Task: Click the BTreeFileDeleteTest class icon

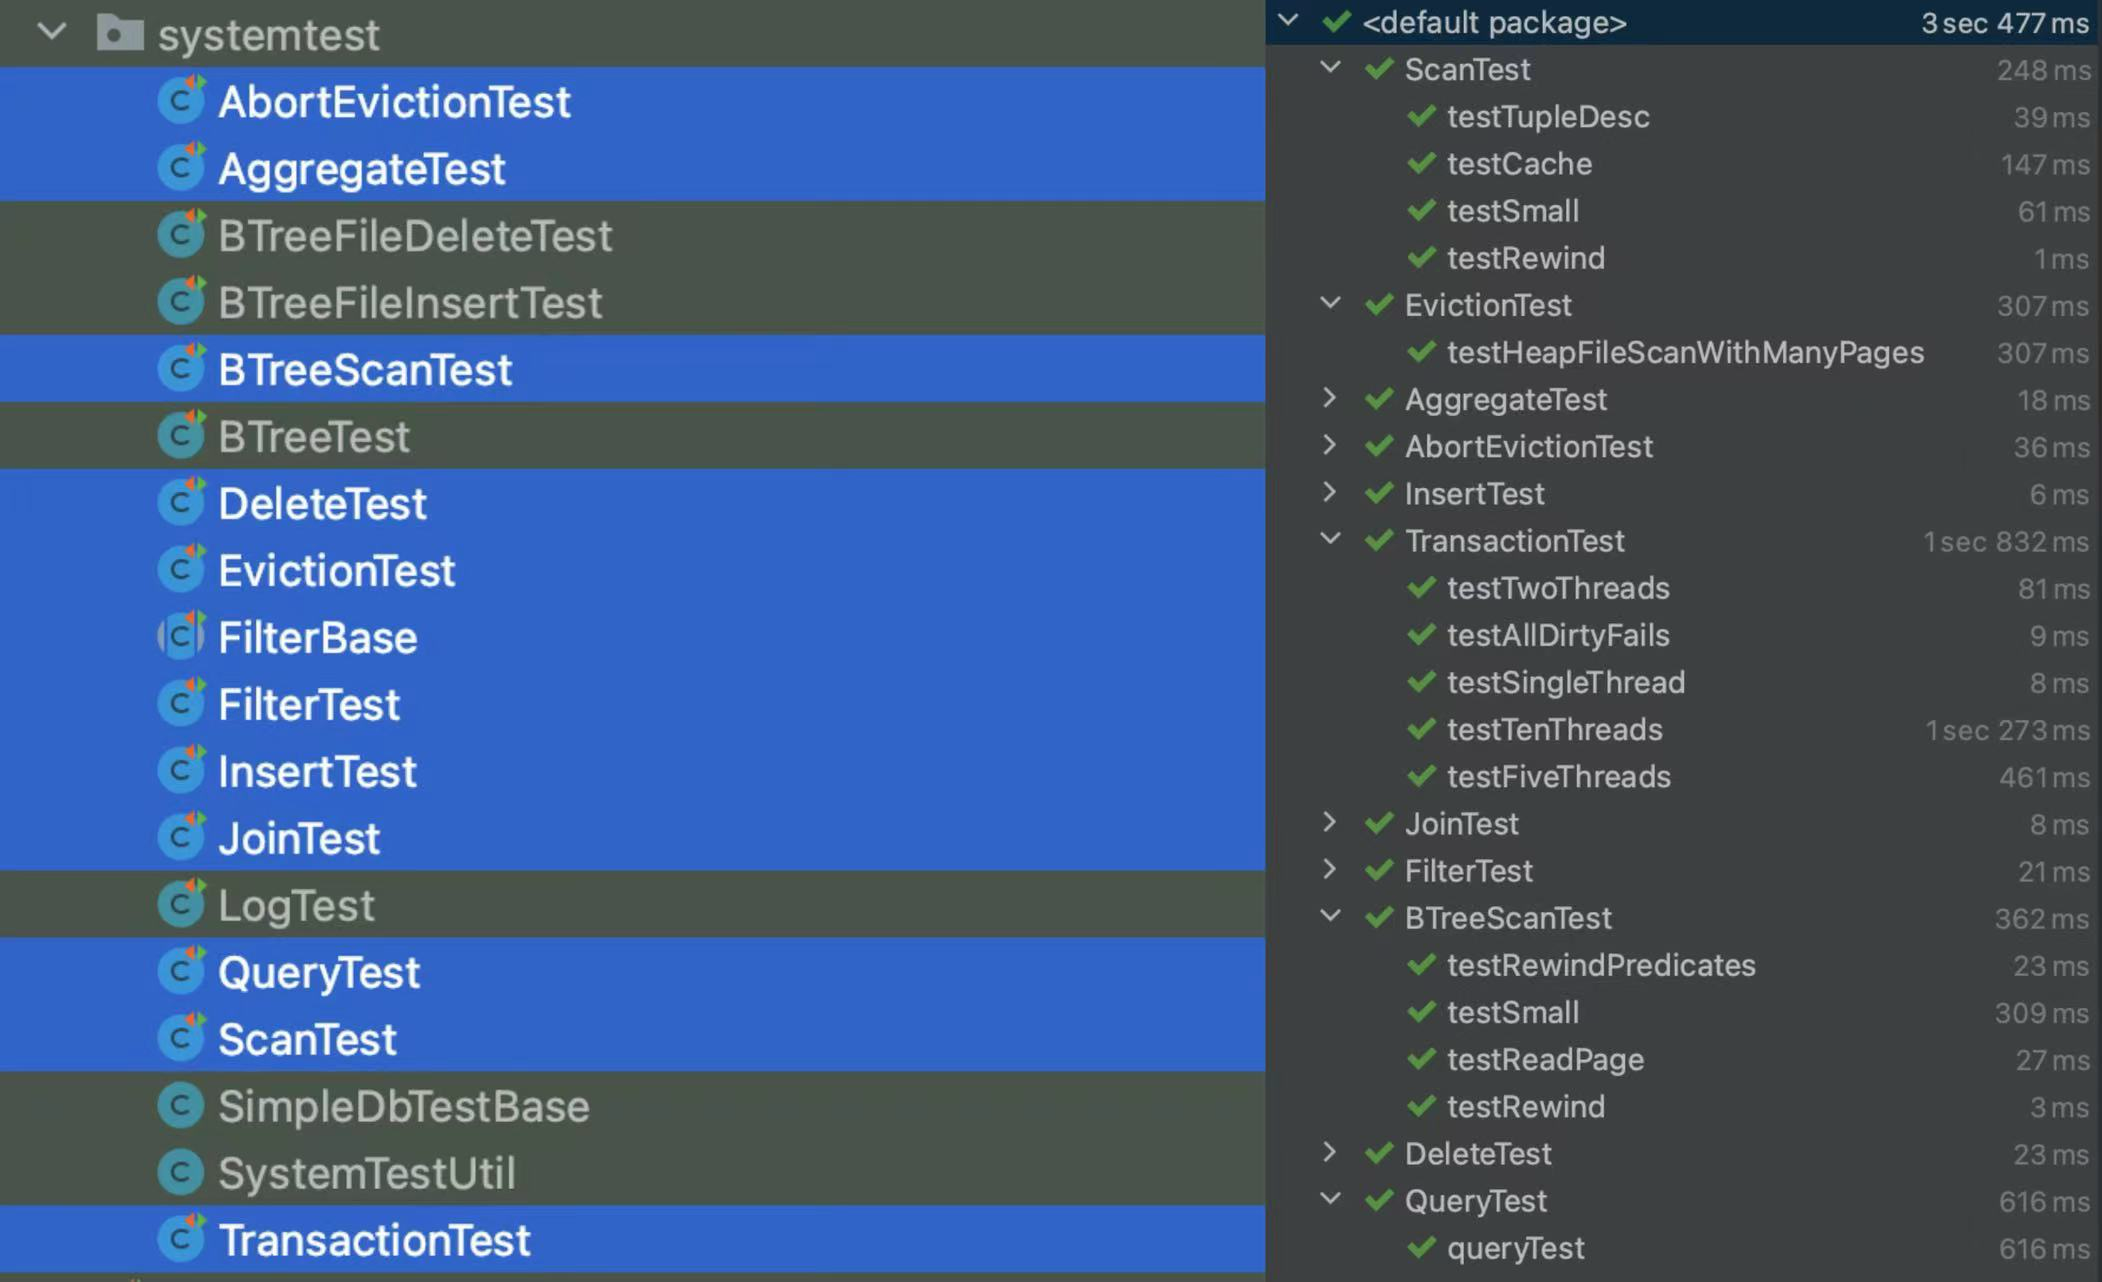Action: click(x=181, y=235)
